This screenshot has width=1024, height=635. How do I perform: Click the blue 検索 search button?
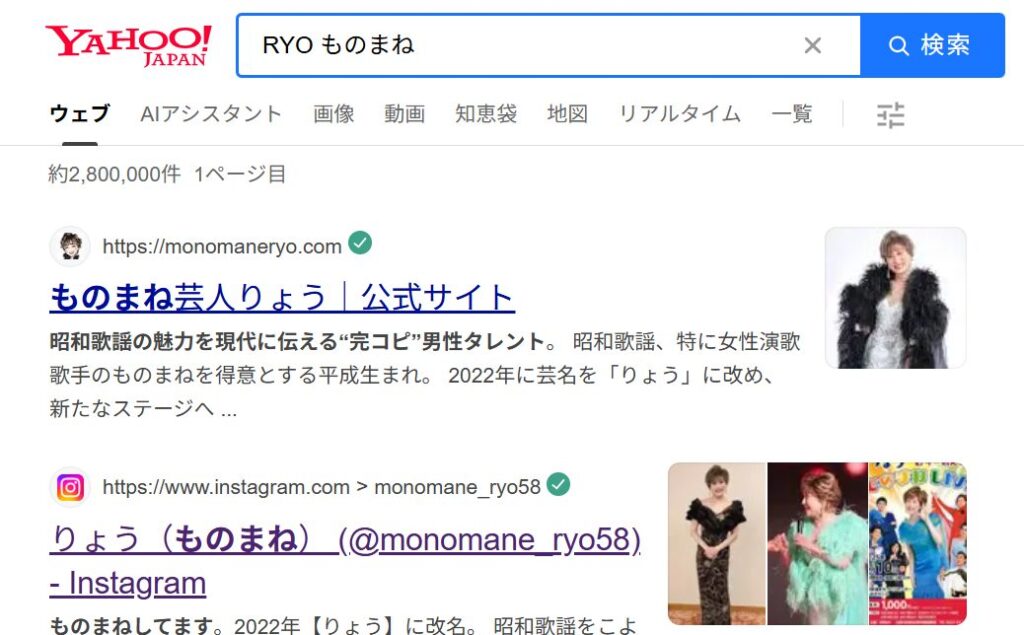[x=932, y=45]
